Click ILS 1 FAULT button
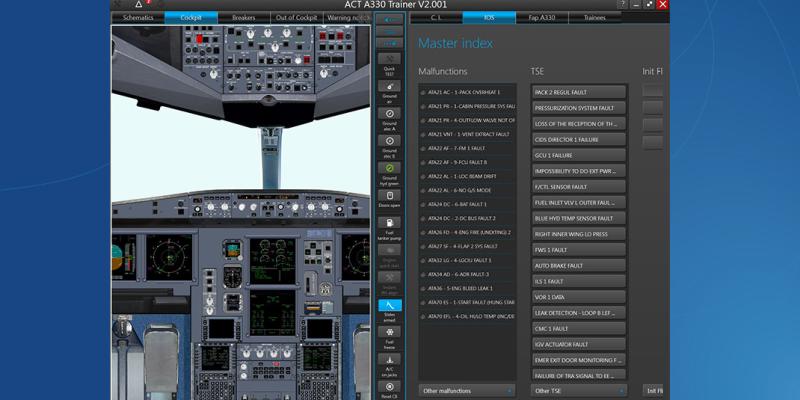800x400 pixels. 579,281
